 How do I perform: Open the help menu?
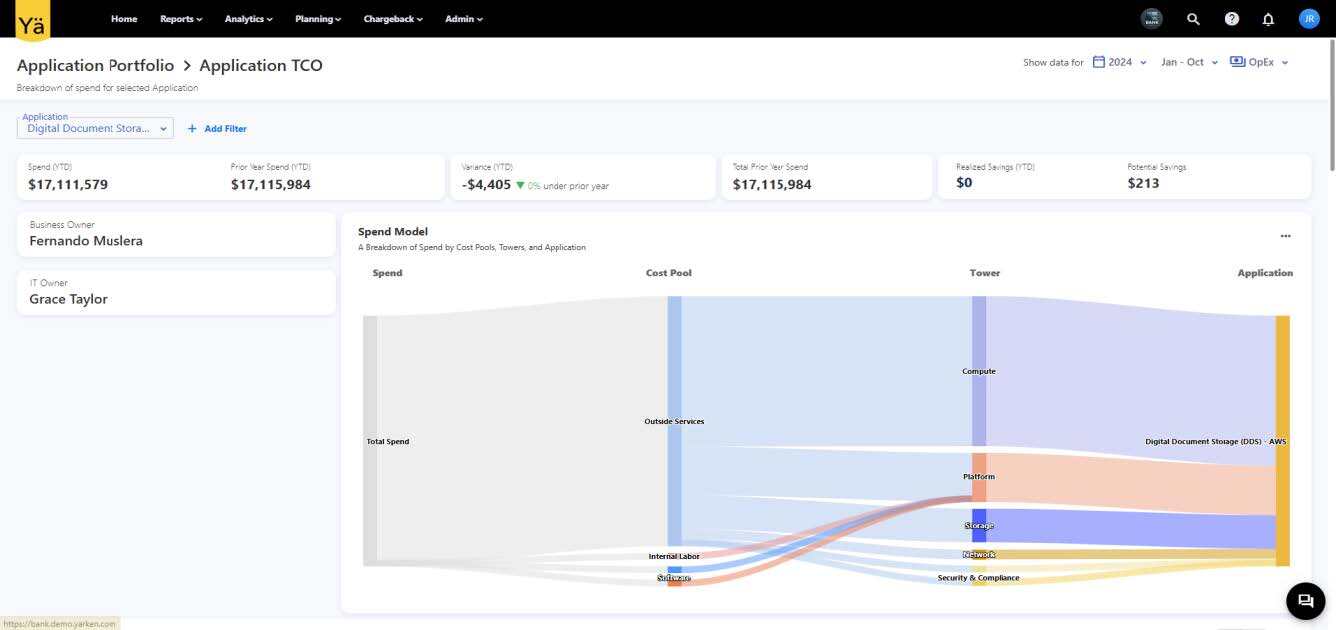tap(1231, 18)
